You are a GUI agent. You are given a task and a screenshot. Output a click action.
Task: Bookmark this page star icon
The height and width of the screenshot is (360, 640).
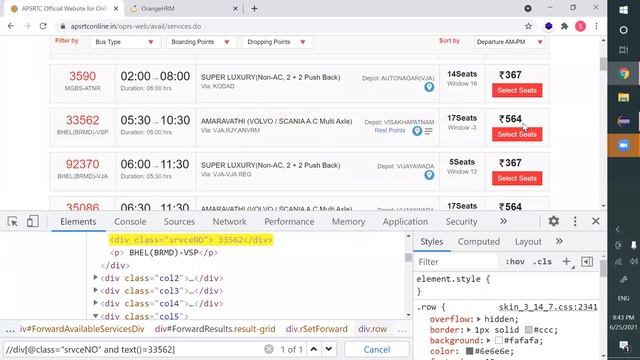pyautogui.click(x=528, y=26)
